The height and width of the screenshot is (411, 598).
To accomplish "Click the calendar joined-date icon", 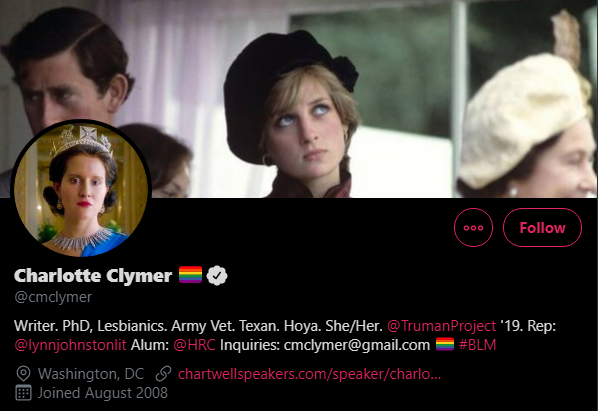I will pos(23,393).
